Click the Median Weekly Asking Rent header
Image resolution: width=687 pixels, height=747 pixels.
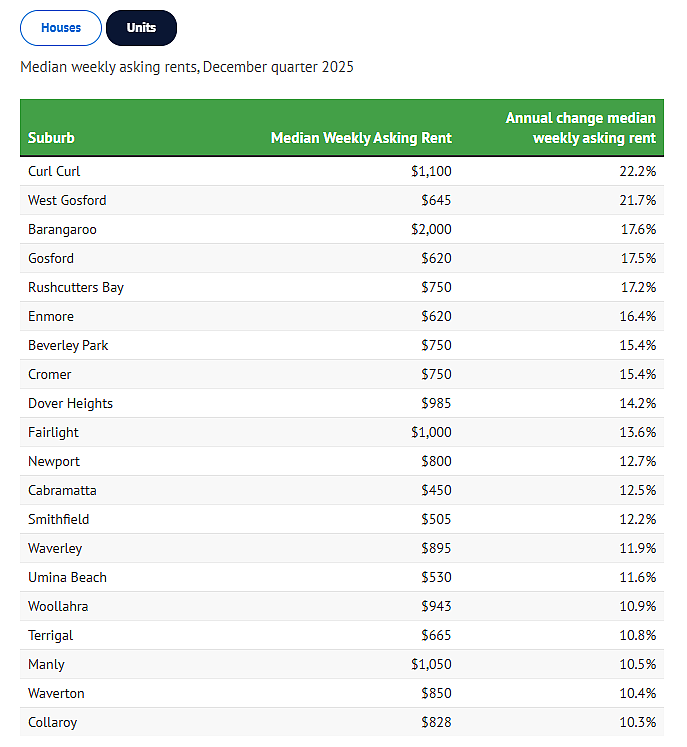(361, 138)
